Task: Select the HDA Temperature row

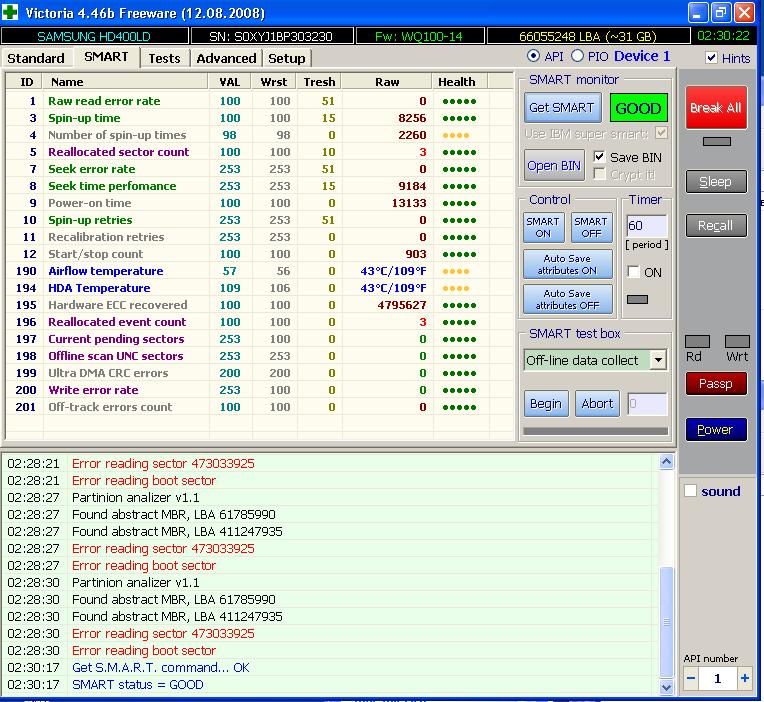Action: click(x=259, y=288)
